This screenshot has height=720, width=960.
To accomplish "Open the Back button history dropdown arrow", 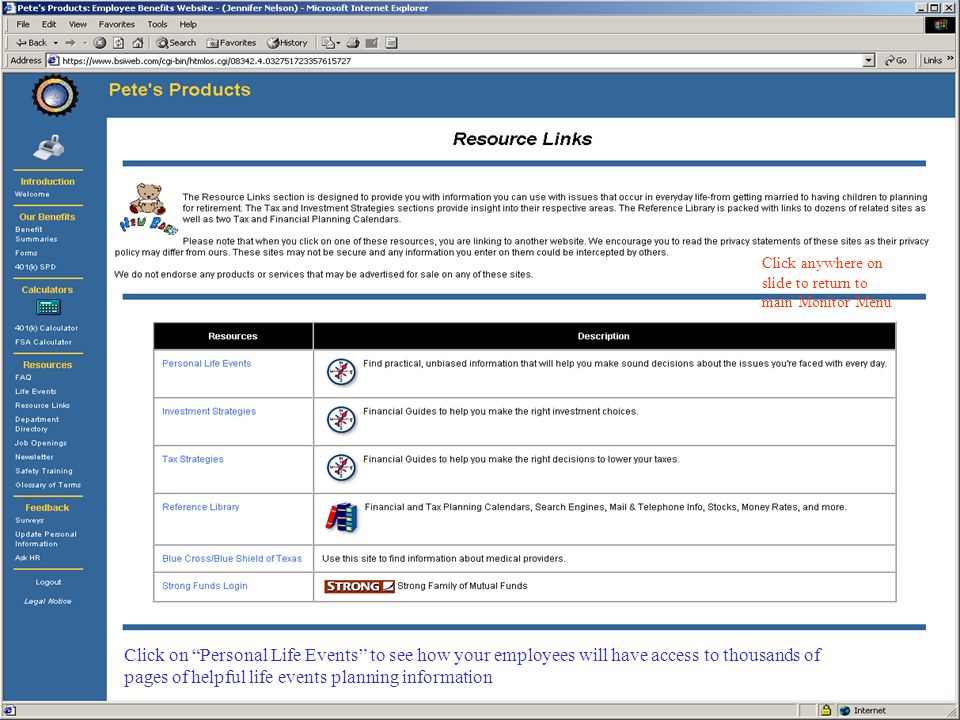I will [56, 43].
